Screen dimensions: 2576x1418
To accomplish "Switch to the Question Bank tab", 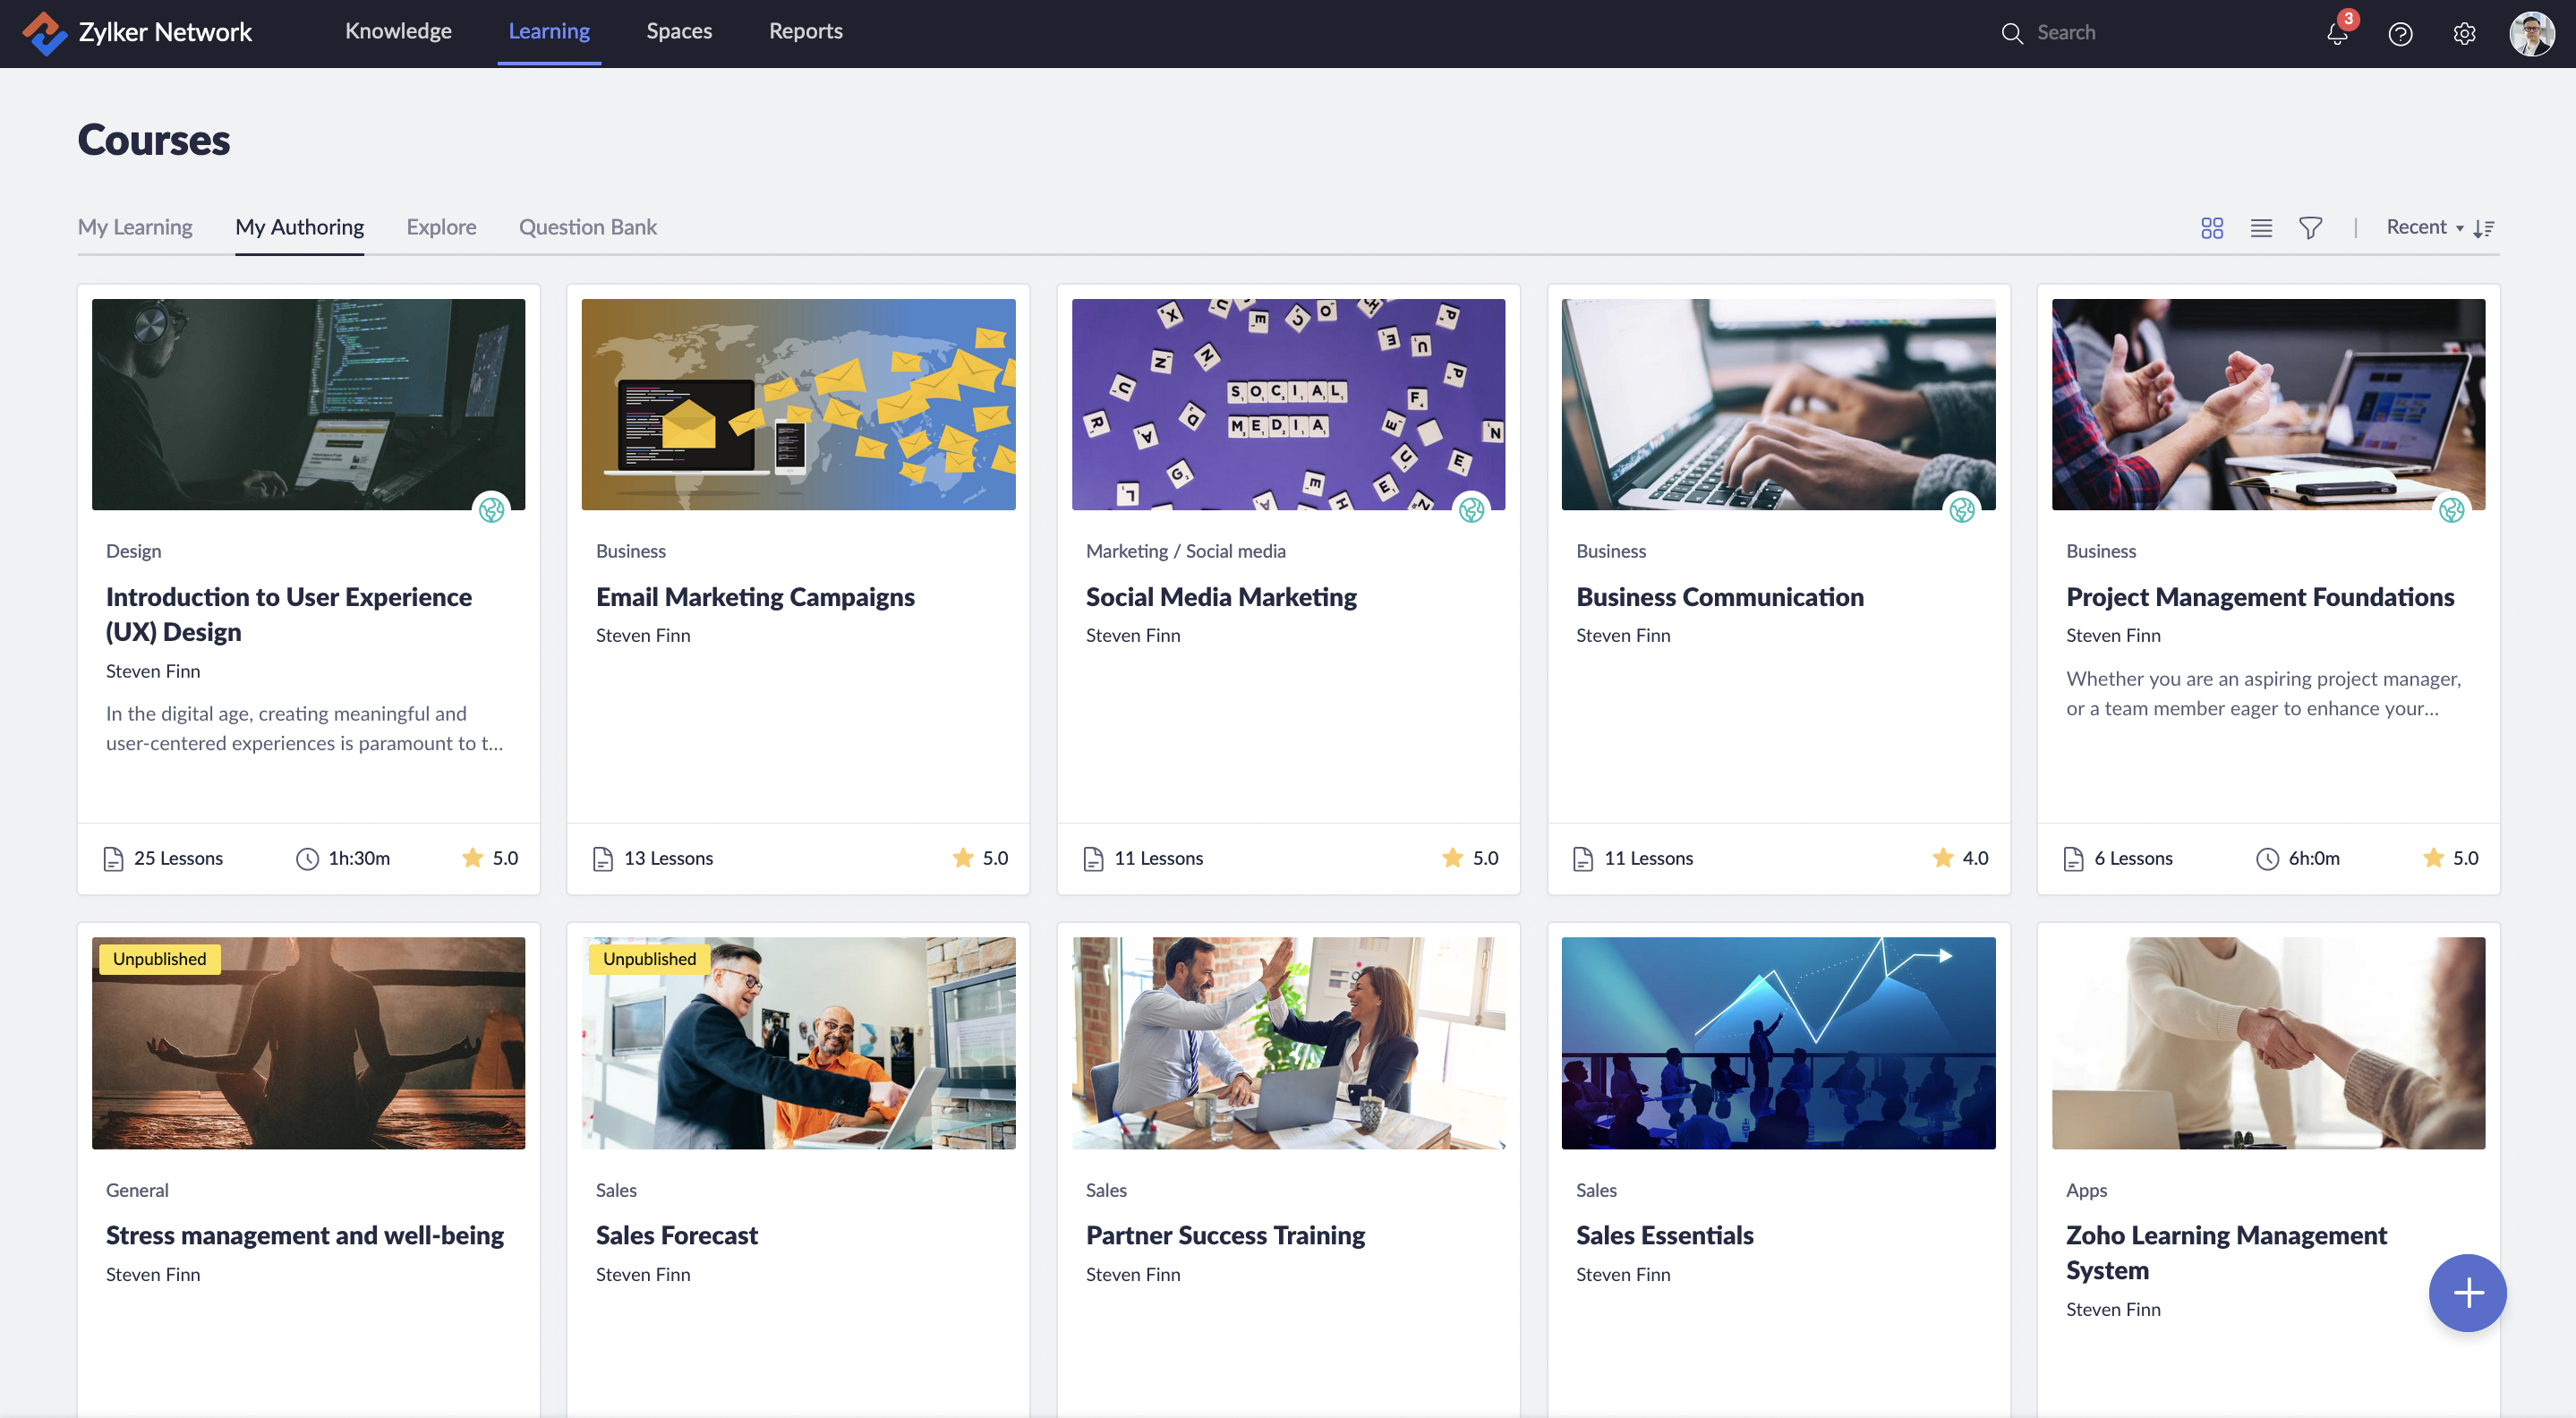I will click(x=587, y=227).
